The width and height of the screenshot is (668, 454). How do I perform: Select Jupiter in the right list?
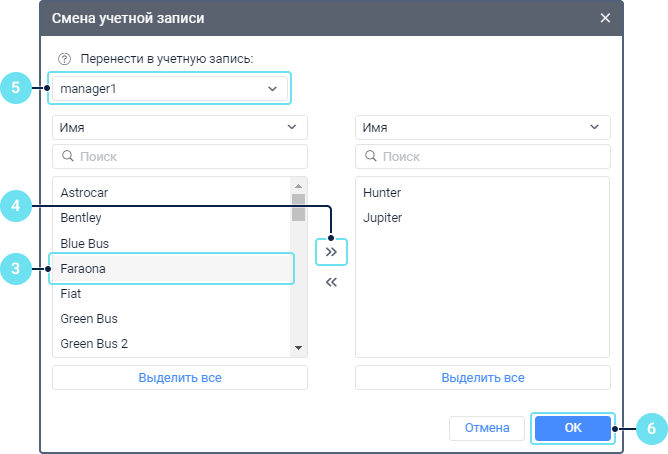point(382,217)
